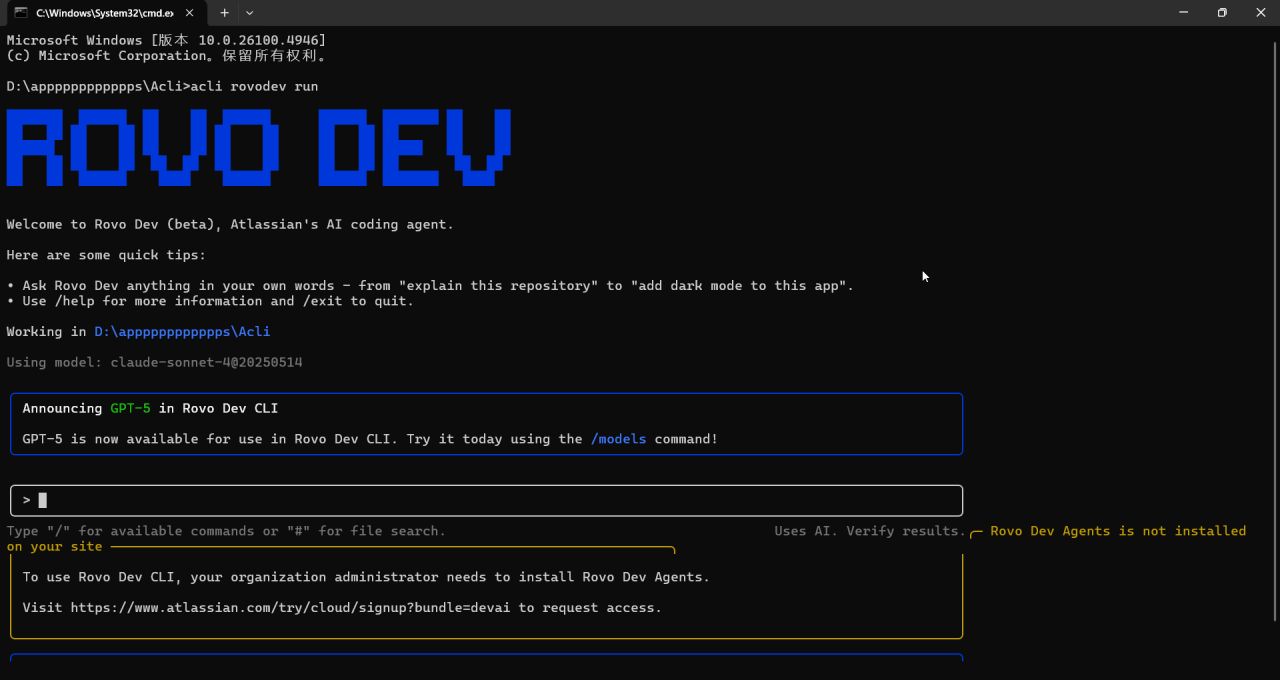Open a new terminal tab
The height and width of the screenshot is (680, 1280).
point(224,13)
